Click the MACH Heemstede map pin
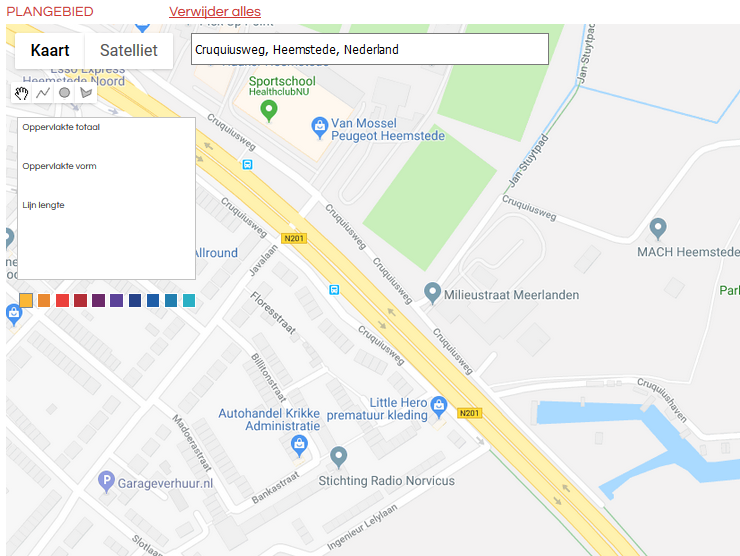The width and height of the screenshot is (740, 556). click(x=658, y=229)
